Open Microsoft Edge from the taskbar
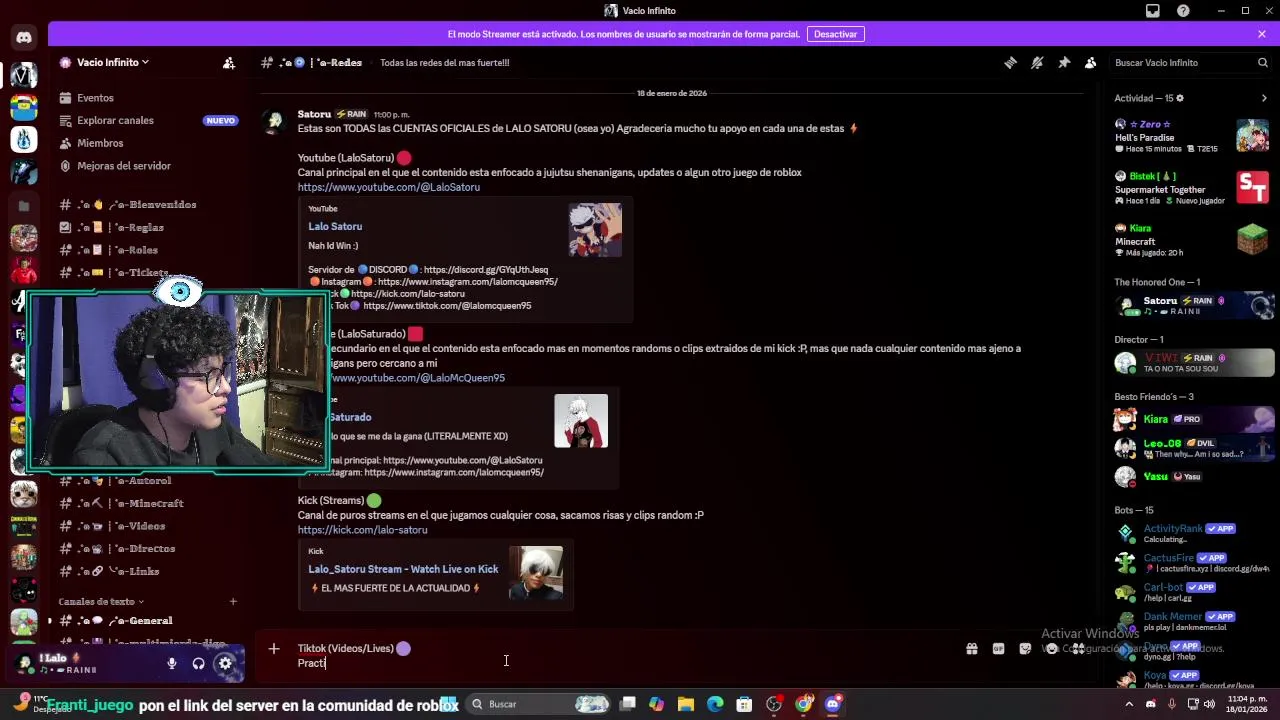The height and width of the screenshot is (720, 1280). pyautogui.click(x=715, y=704)
